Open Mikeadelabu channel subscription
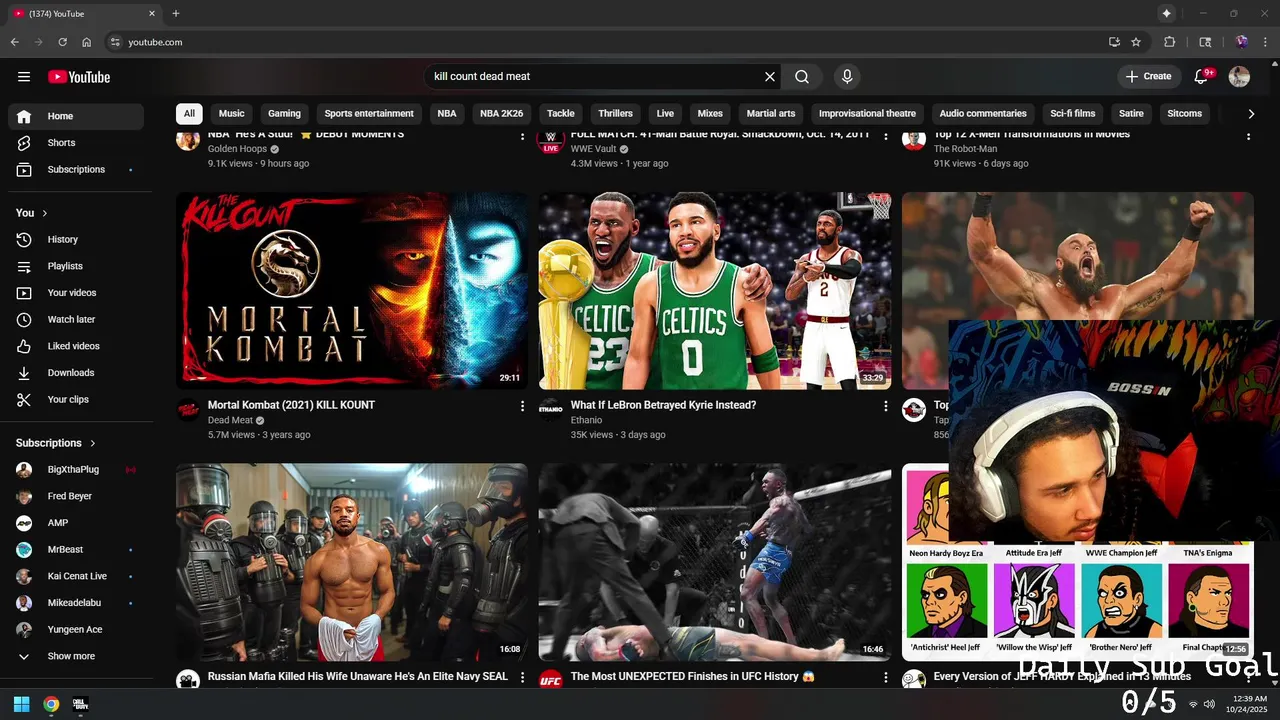The height and width of the screenshot is (720, 1280). coord(76,603)
